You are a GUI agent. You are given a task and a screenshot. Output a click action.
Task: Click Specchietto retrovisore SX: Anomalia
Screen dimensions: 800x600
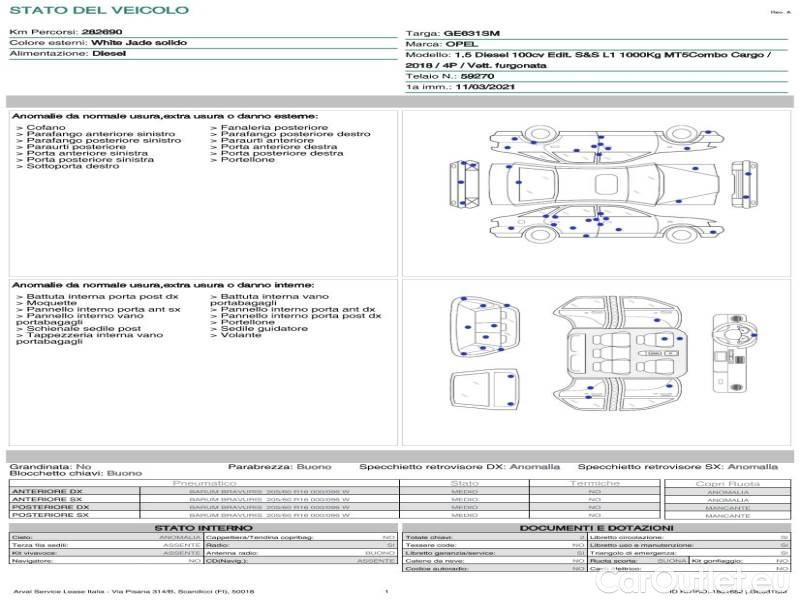pyautogui.click(x=678, y=466)
